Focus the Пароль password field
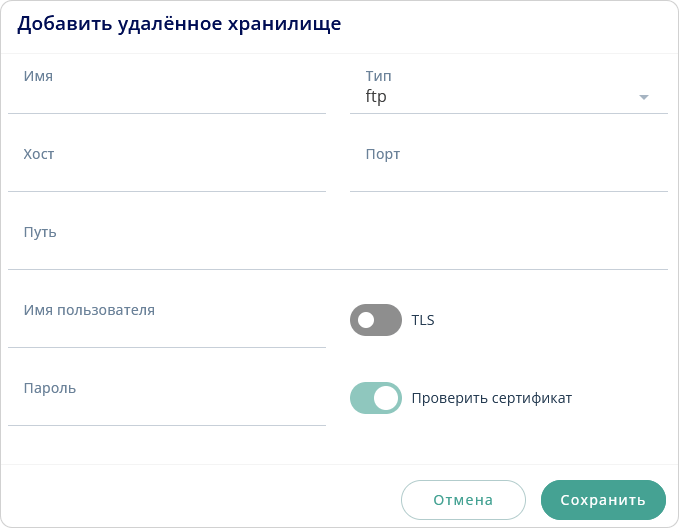The height and width of the screenshot is (528, 679). [167, 406]
